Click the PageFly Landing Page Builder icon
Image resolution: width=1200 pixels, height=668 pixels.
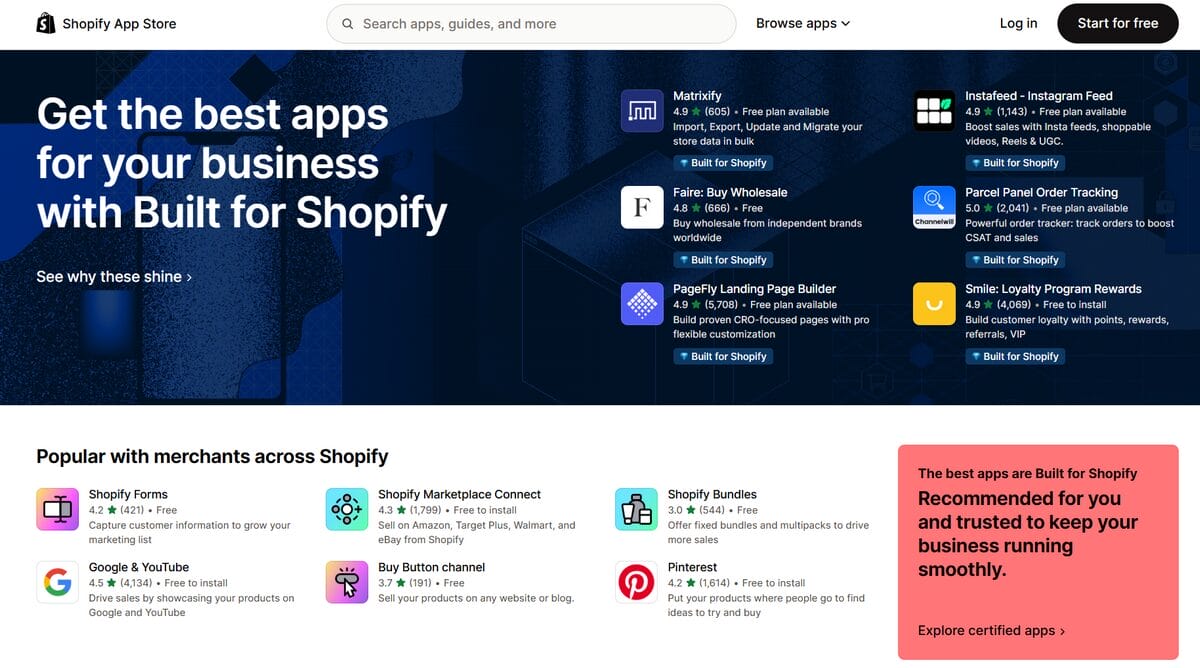[x=641, y=303]
